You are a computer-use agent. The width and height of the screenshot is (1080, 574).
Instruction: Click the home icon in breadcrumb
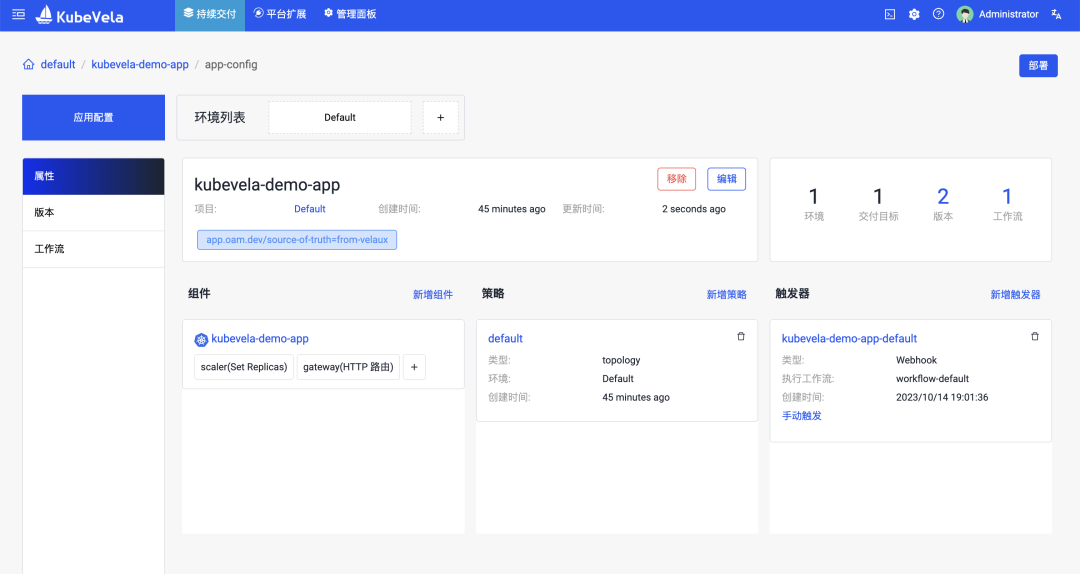click(x=28, y=64)
